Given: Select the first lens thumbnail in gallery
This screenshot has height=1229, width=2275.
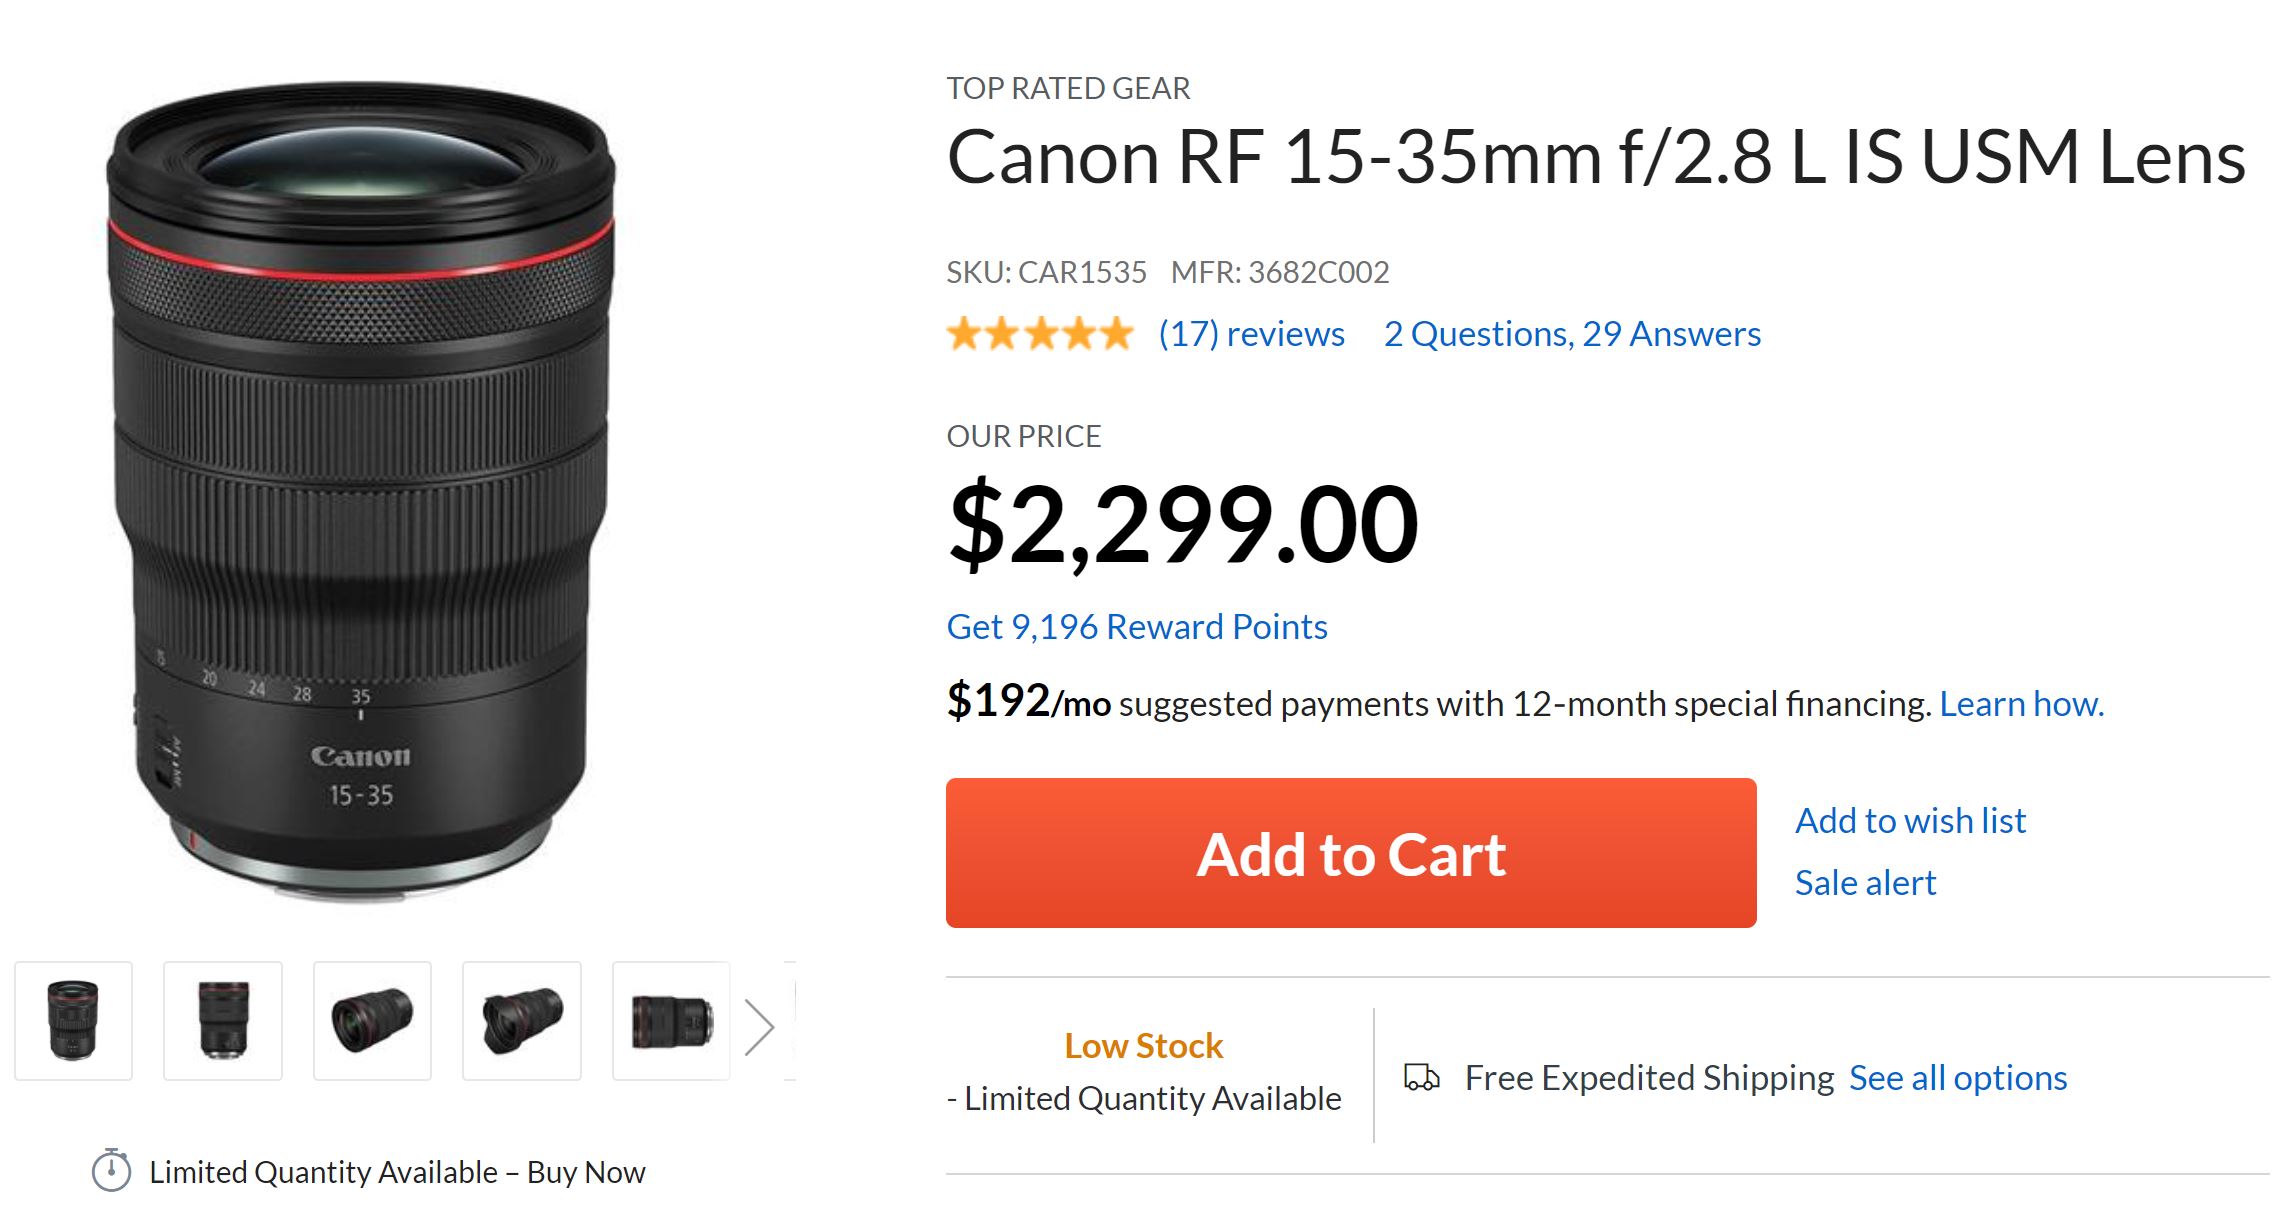Looking at the screenshot, I should (x=74, y=1021).
